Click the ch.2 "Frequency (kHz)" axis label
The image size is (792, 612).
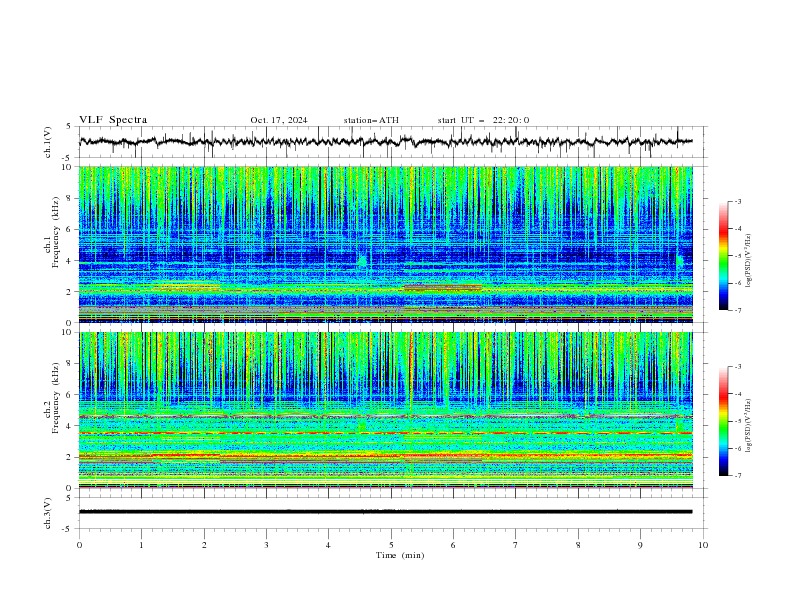(56, 398)
